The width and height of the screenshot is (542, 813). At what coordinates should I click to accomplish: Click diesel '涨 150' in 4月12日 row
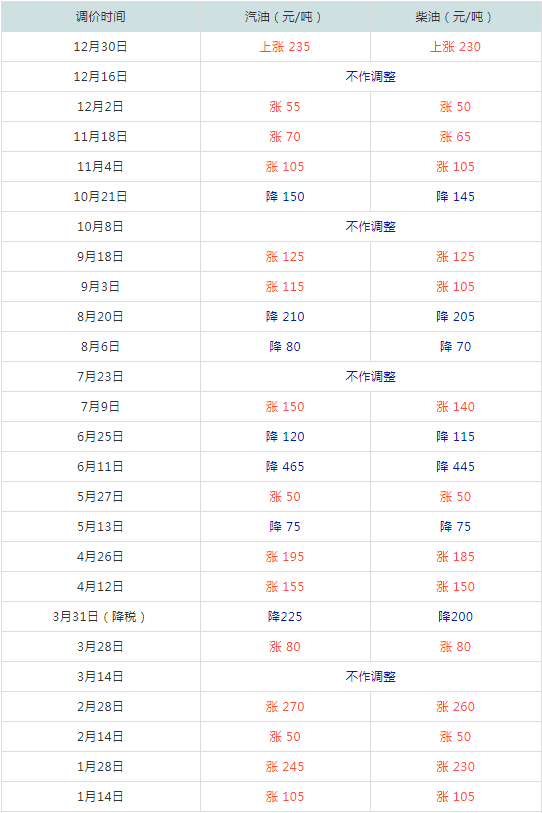pos(455,587)
